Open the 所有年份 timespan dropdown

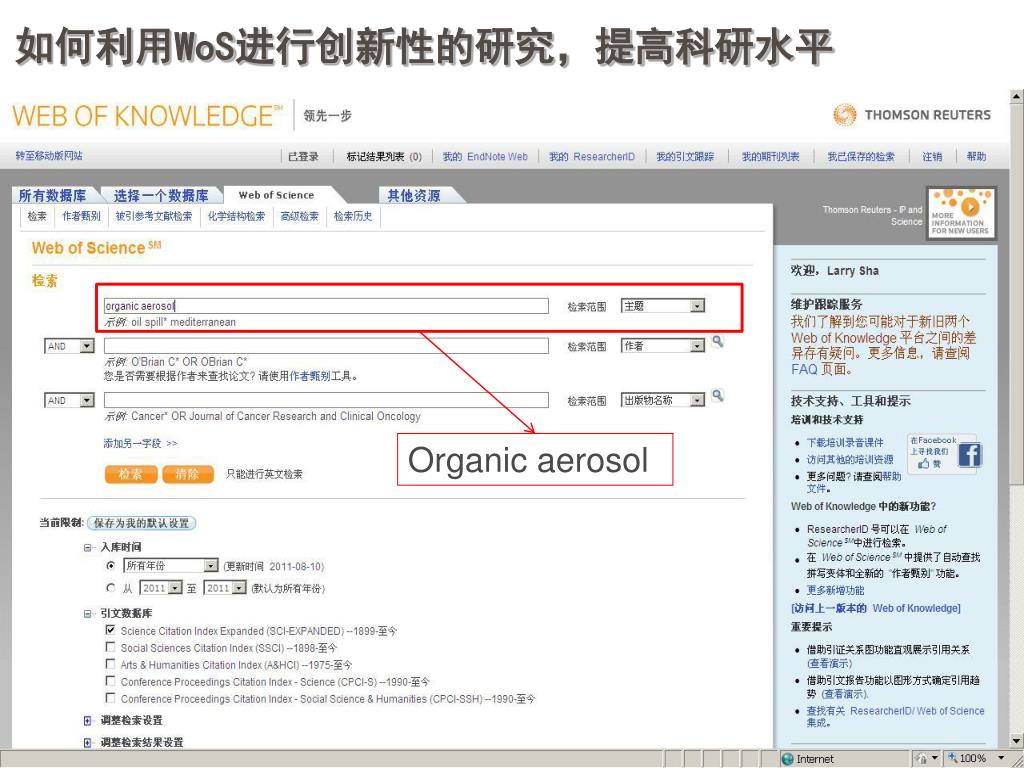click(x=170, y=566)
